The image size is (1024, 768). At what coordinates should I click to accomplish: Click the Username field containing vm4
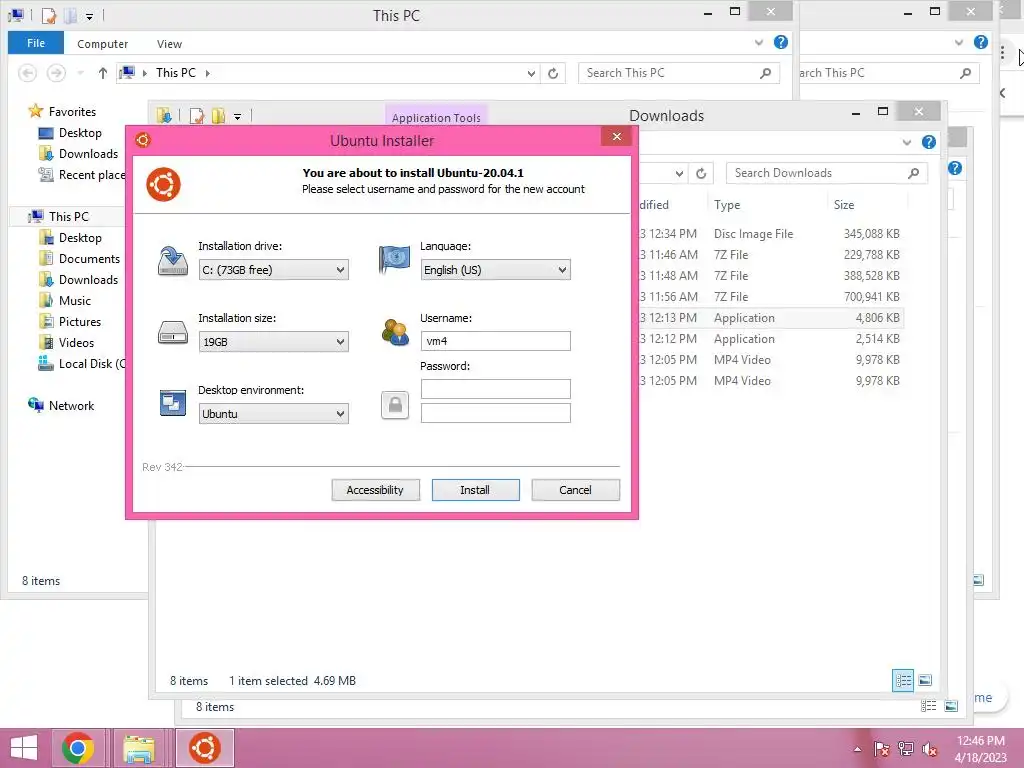tap(495, 341)
